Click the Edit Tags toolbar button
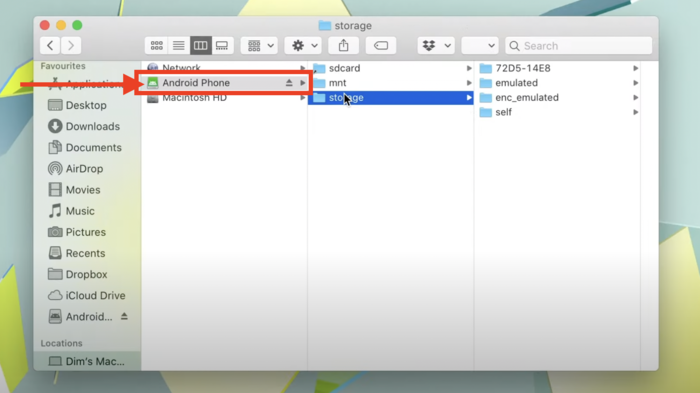The width and height of the screenshot is (700, 393). click(381, 46)
